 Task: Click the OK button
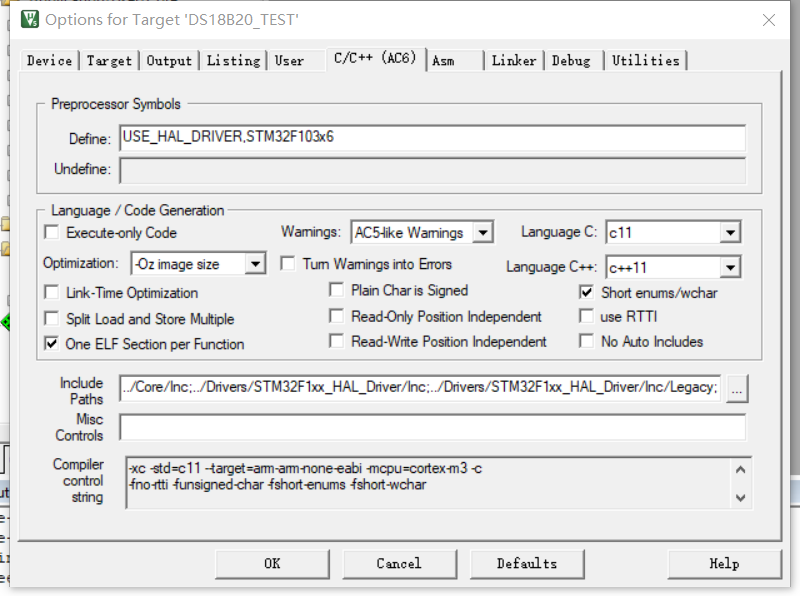coord(272,564)
